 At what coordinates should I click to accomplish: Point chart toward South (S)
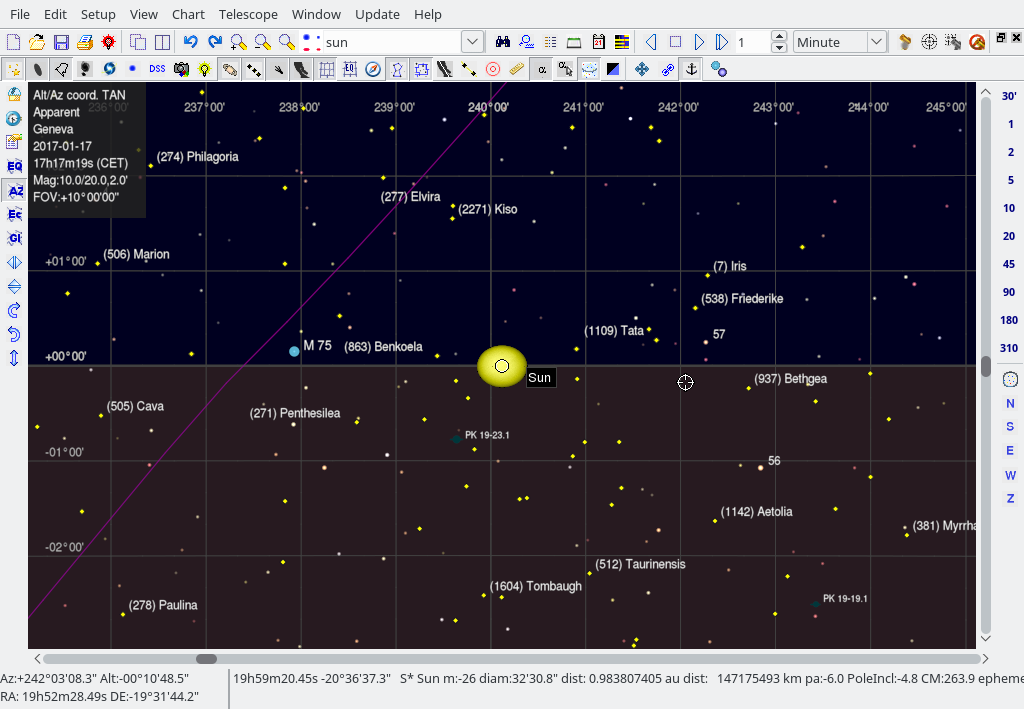tap(1010, 427)
